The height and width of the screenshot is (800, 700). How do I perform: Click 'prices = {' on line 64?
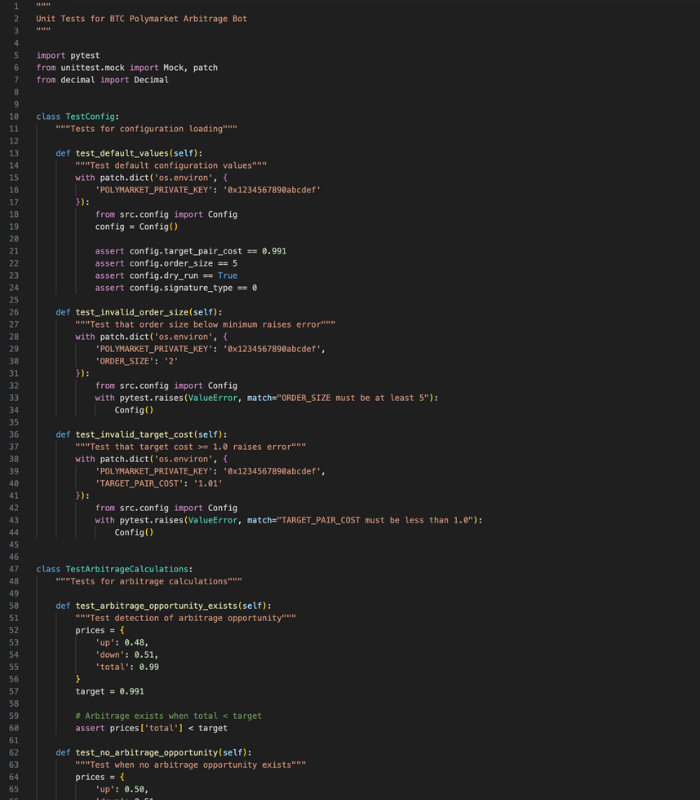100,778
